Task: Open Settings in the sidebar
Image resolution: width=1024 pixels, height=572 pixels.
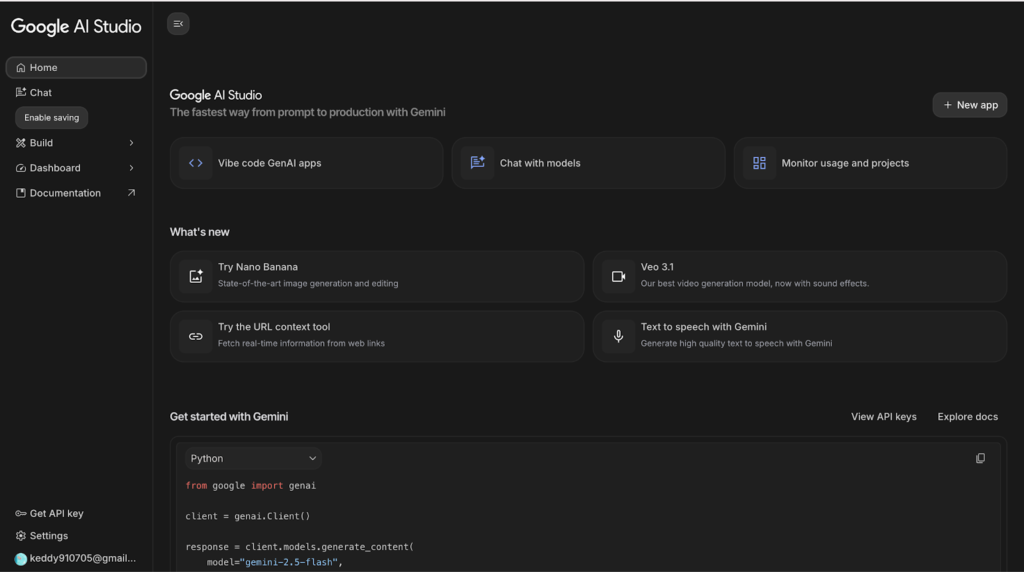Action: [x=48, y=536]
